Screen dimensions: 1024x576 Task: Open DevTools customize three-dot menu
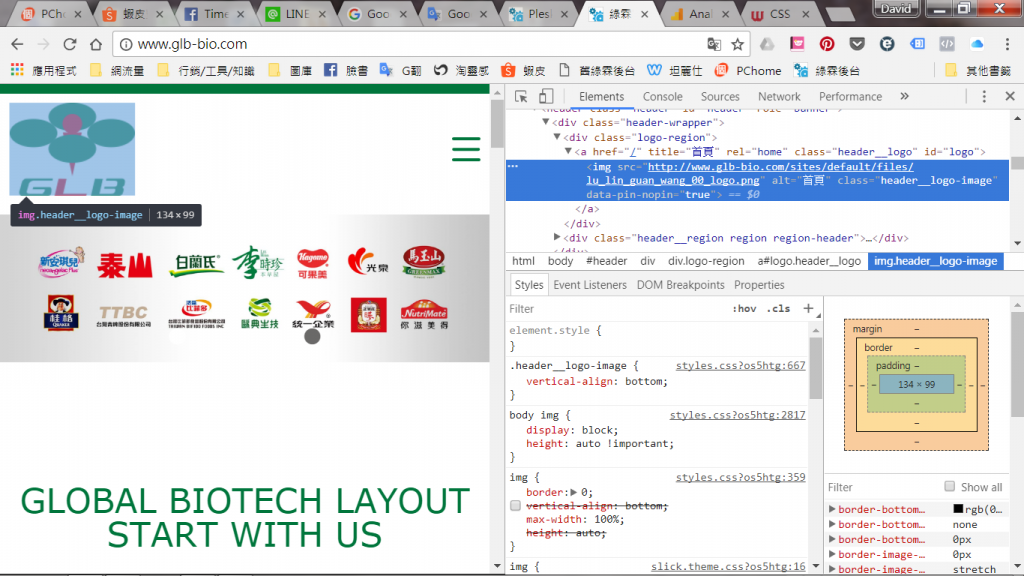[x=984, y=97]
